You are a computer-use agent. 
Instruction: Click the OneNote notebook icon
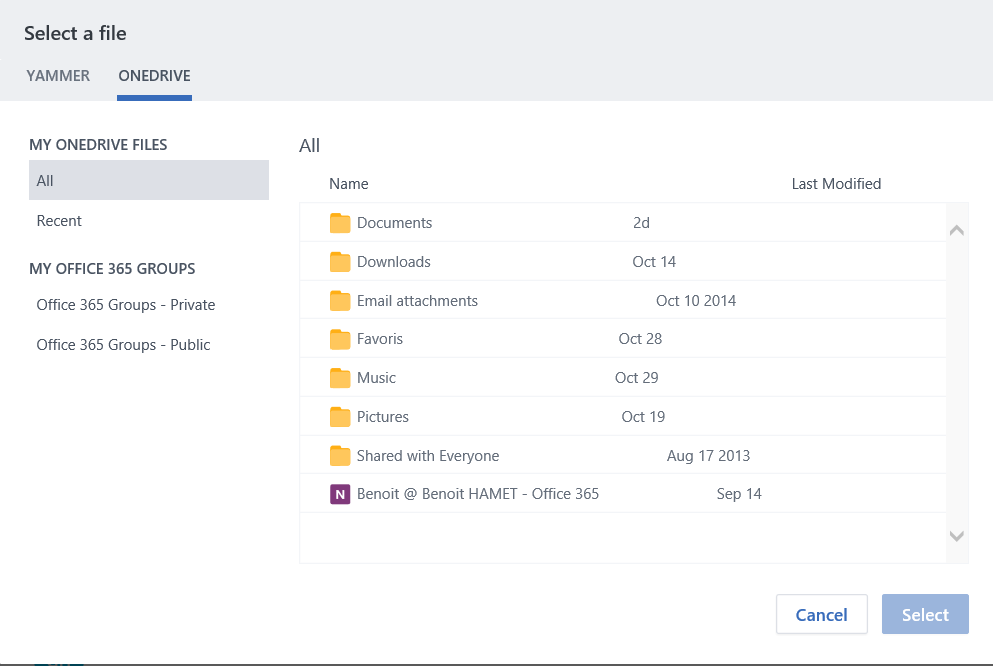click(x=340, y=494)
